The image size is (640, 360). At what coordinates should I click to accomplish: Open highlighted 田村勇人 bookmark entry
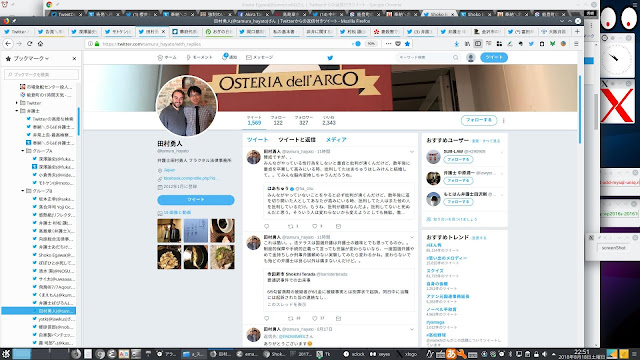(39, 311)
